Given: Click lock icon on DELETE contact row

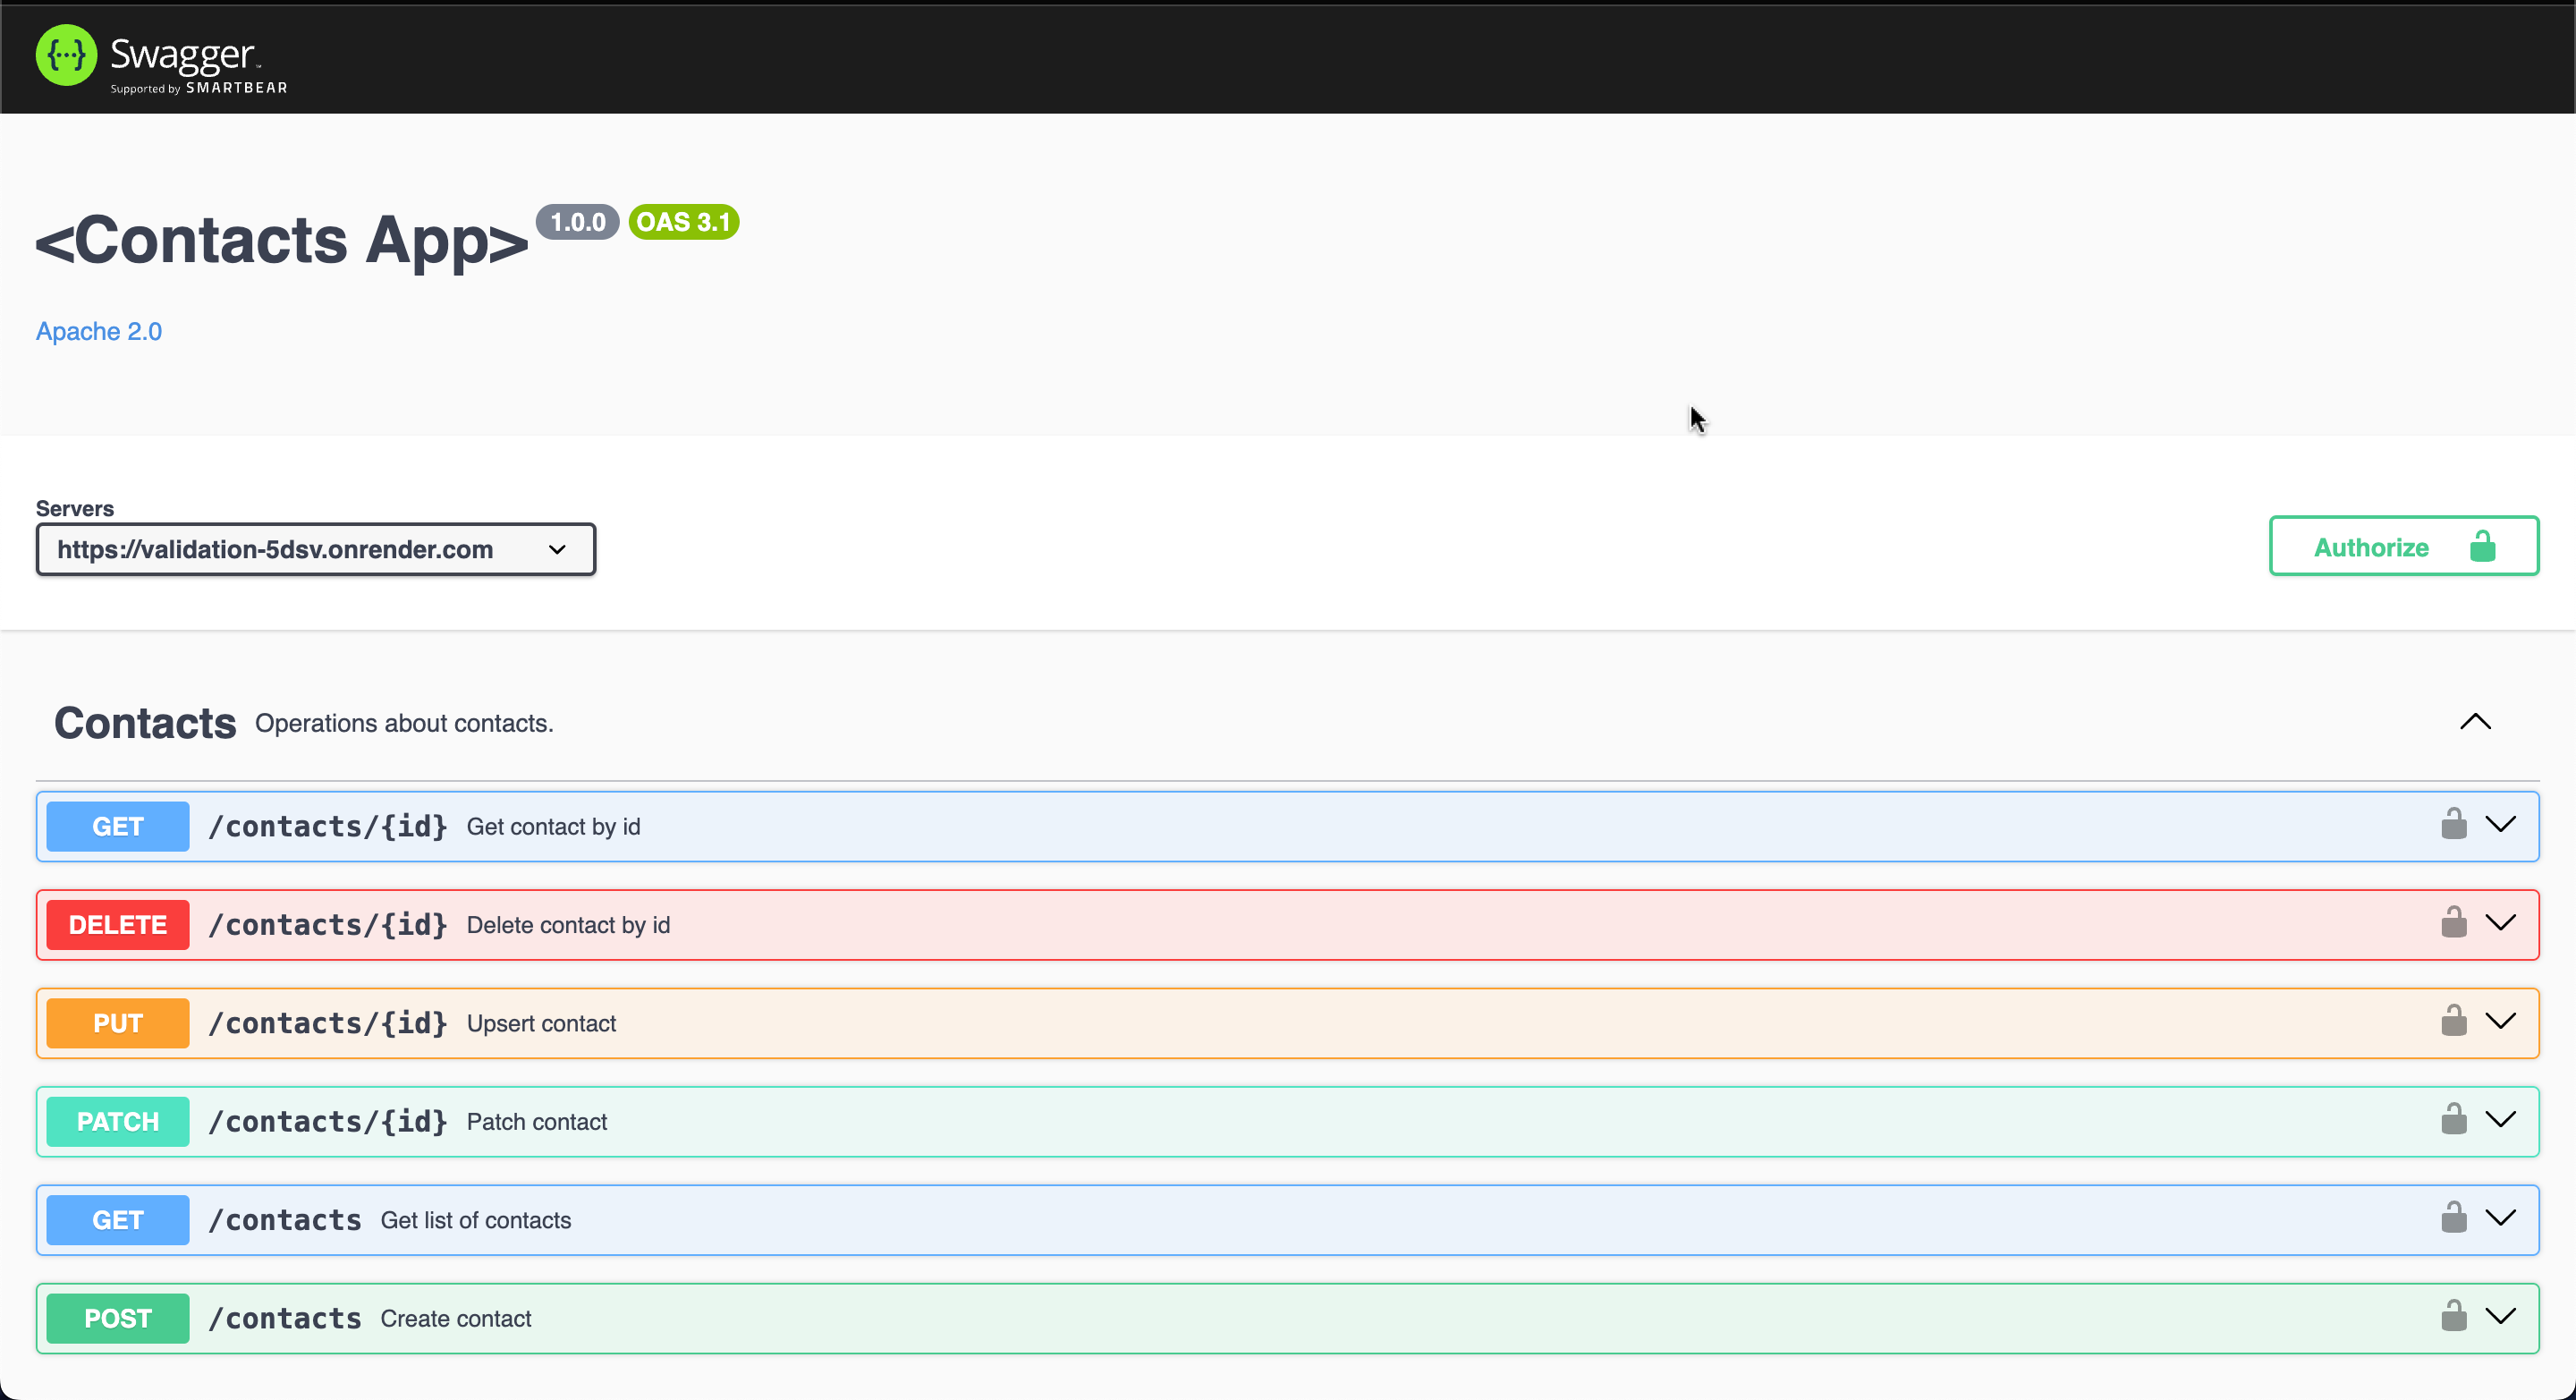Looking at the screenshot, I should pyautogui.click(x=2453, y=922).
